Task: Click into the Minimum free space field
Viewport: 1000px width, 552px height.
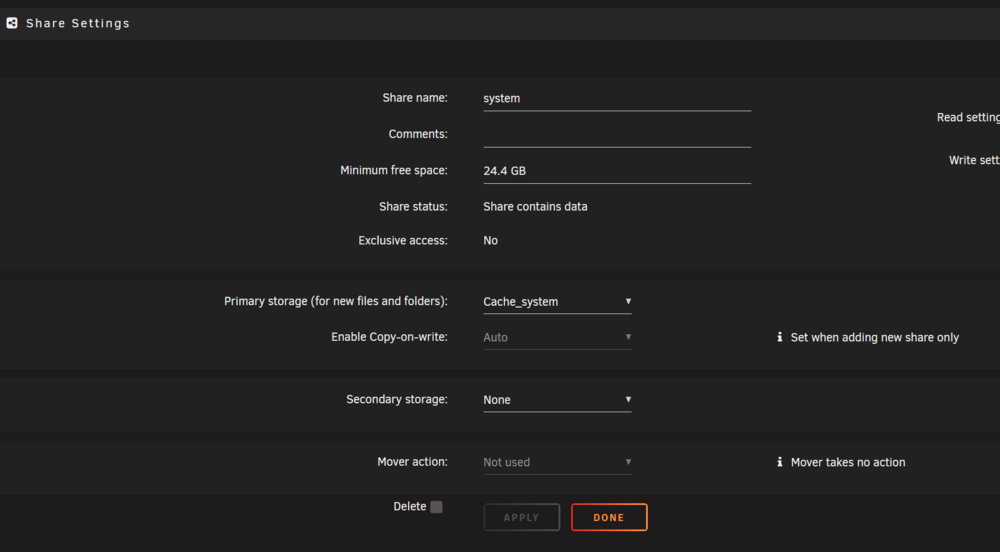Action: coord(617,171)
